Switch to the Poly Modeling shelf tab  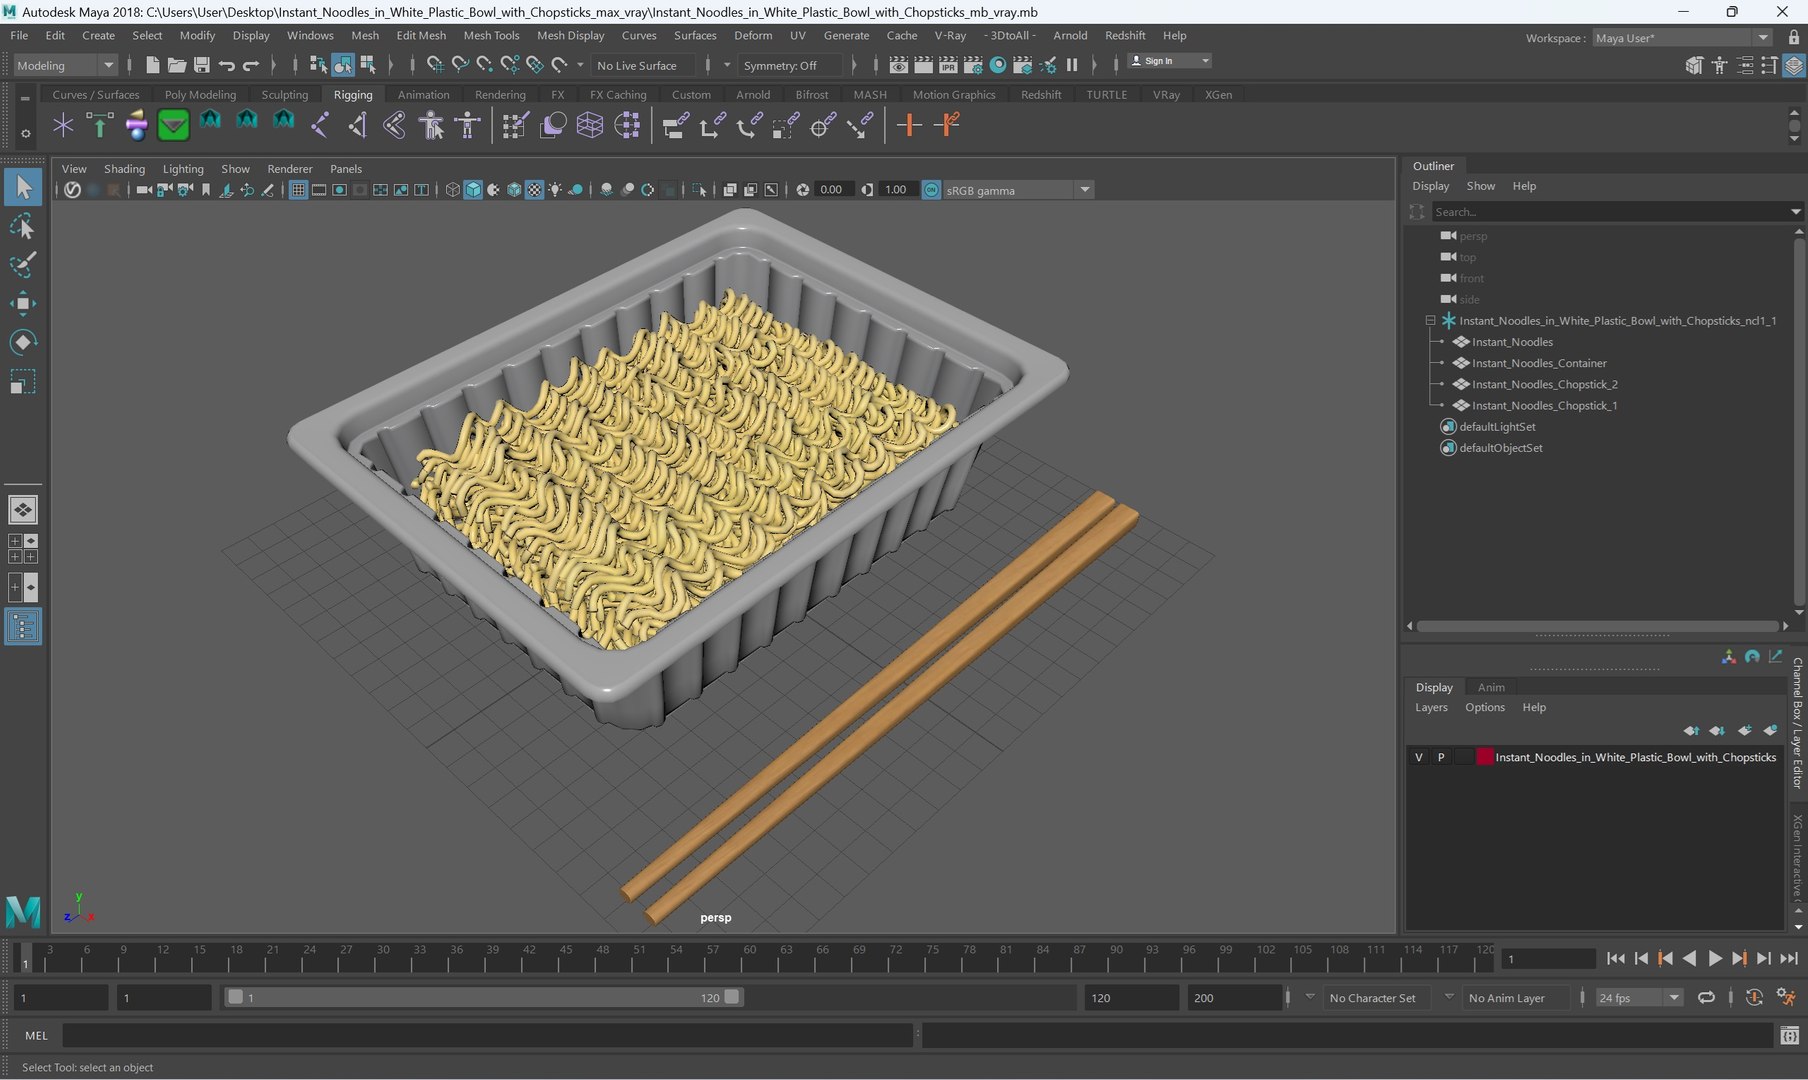(x=200, y=95)
